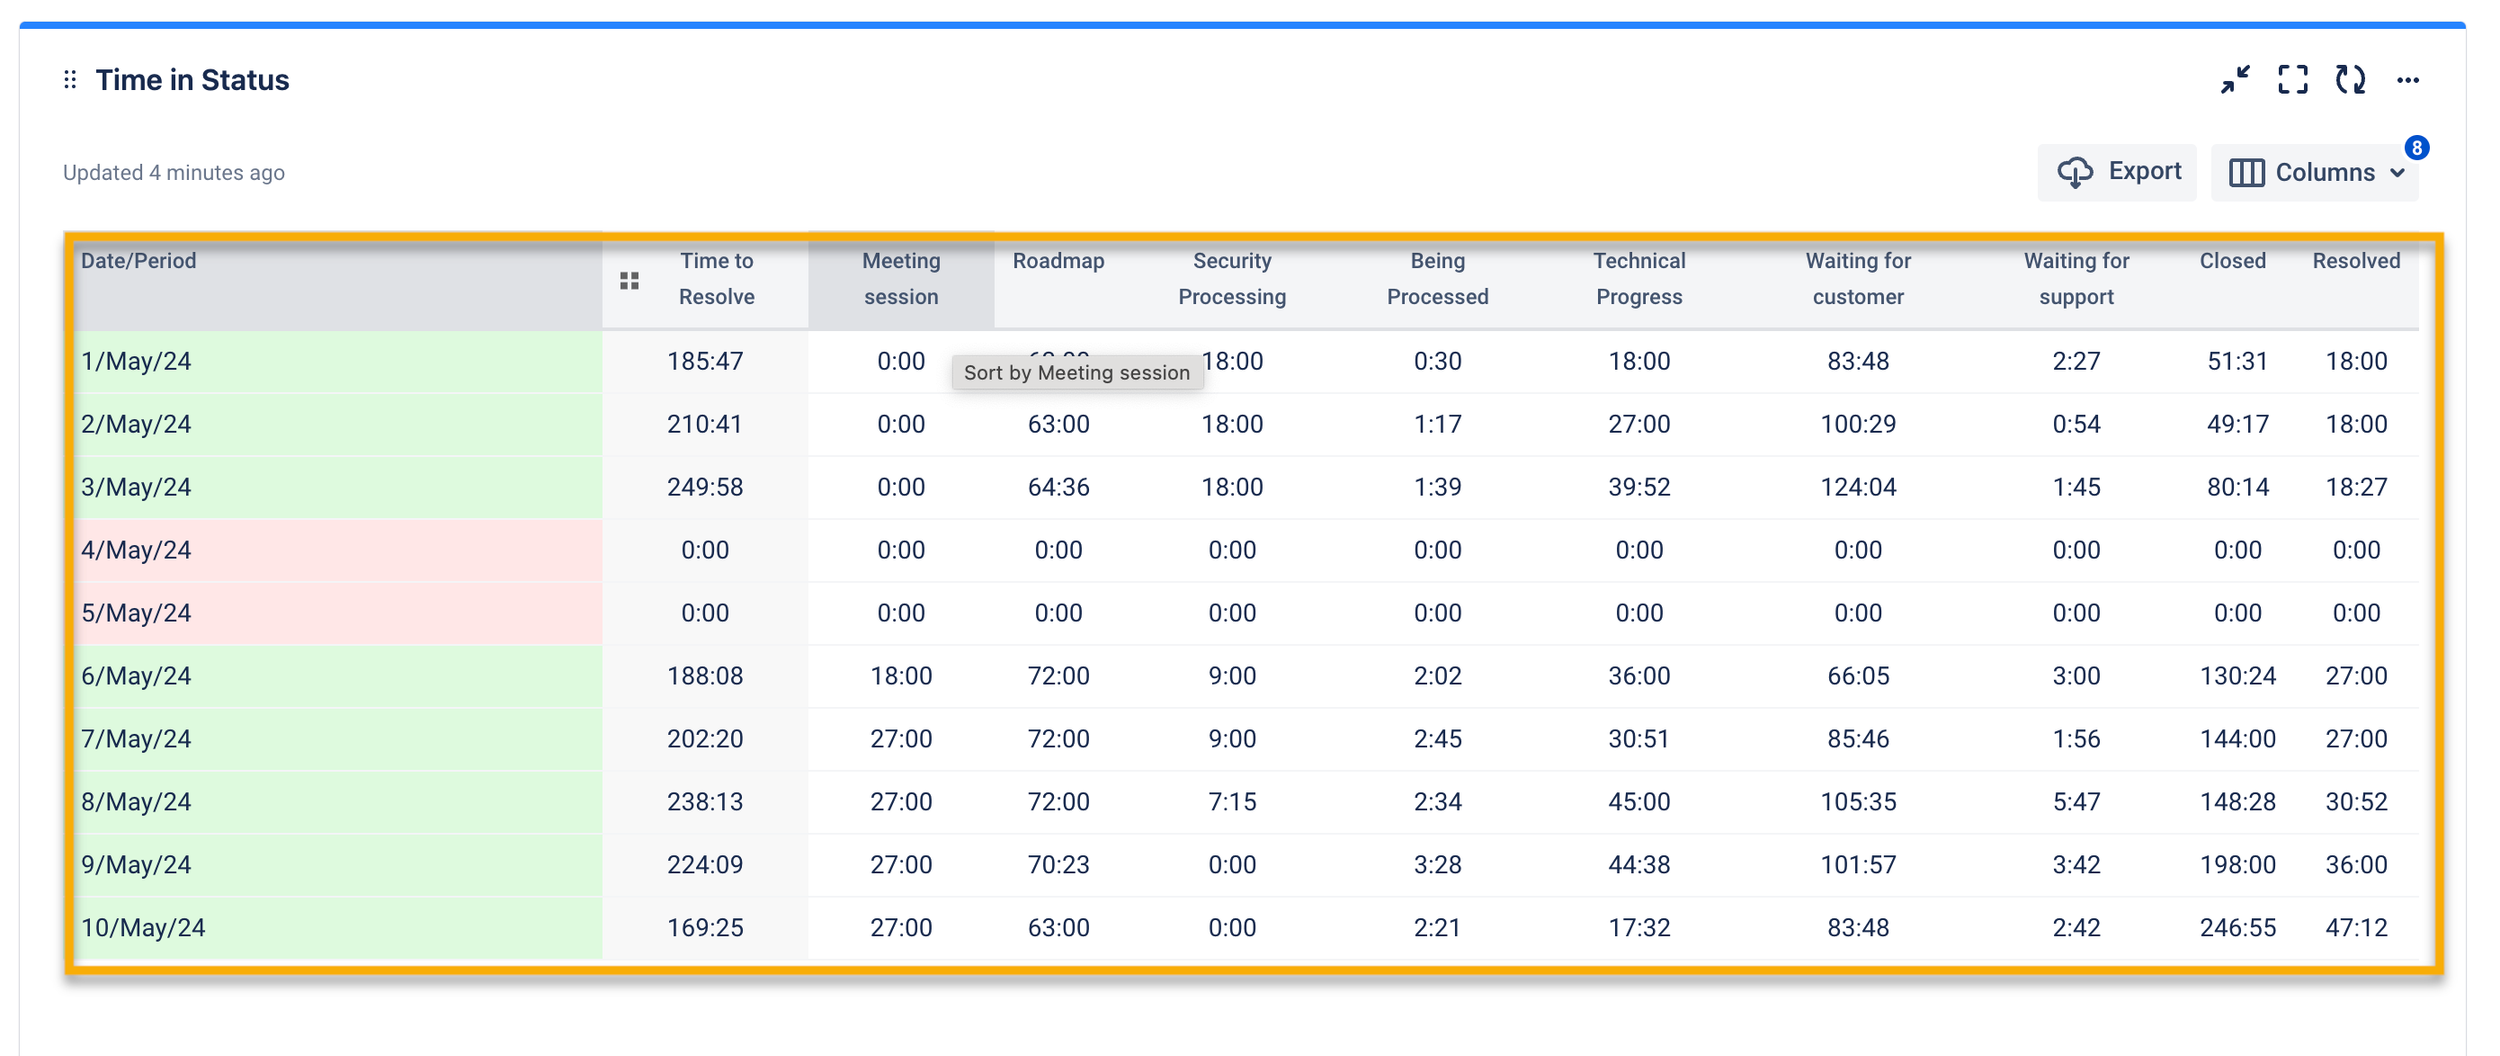2500x1056 pixels.
Task: Click the Columns layout icon
Action: coord(2246,173)
